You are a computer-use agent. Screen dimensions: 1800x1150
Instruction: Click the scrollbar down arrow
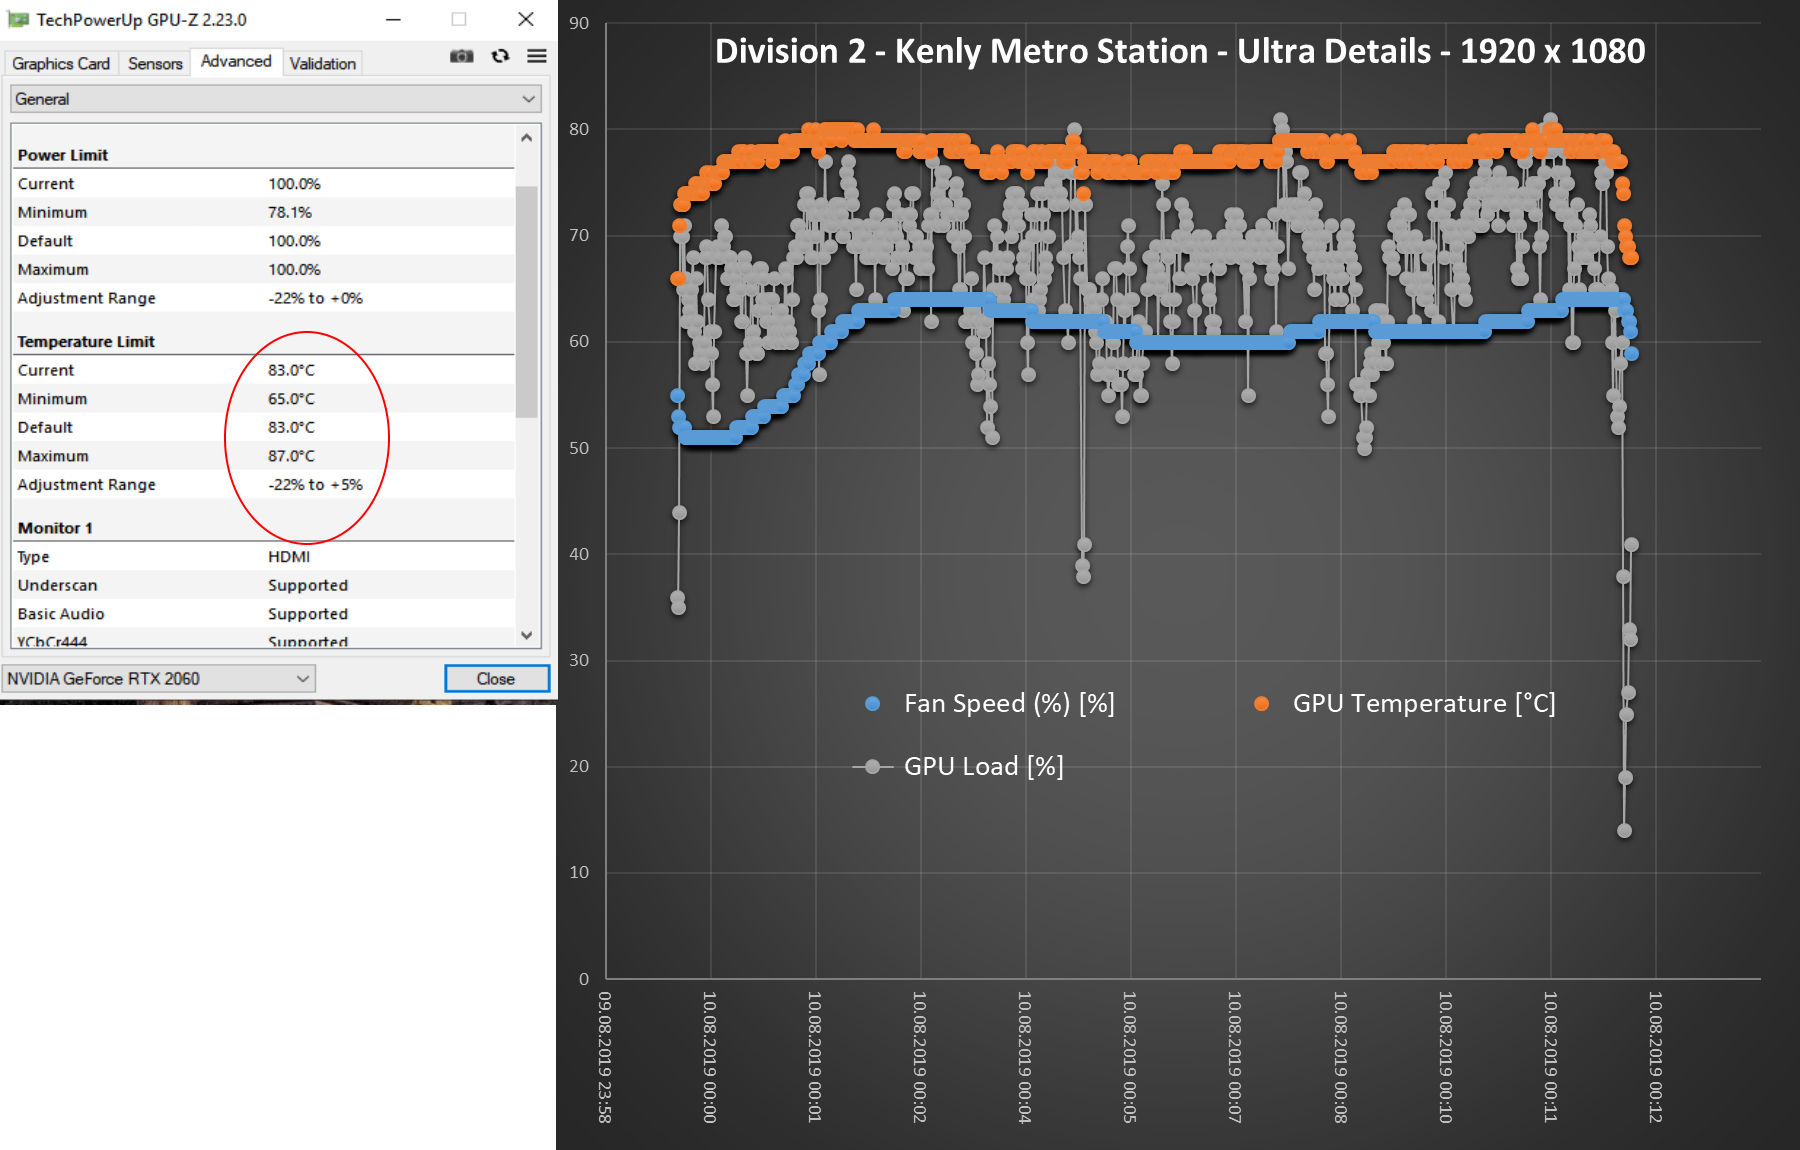click(527, 635)
